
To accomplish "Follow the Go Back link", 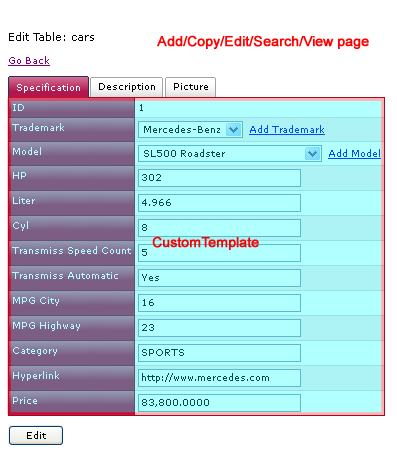I will click(x=29, y=61).
